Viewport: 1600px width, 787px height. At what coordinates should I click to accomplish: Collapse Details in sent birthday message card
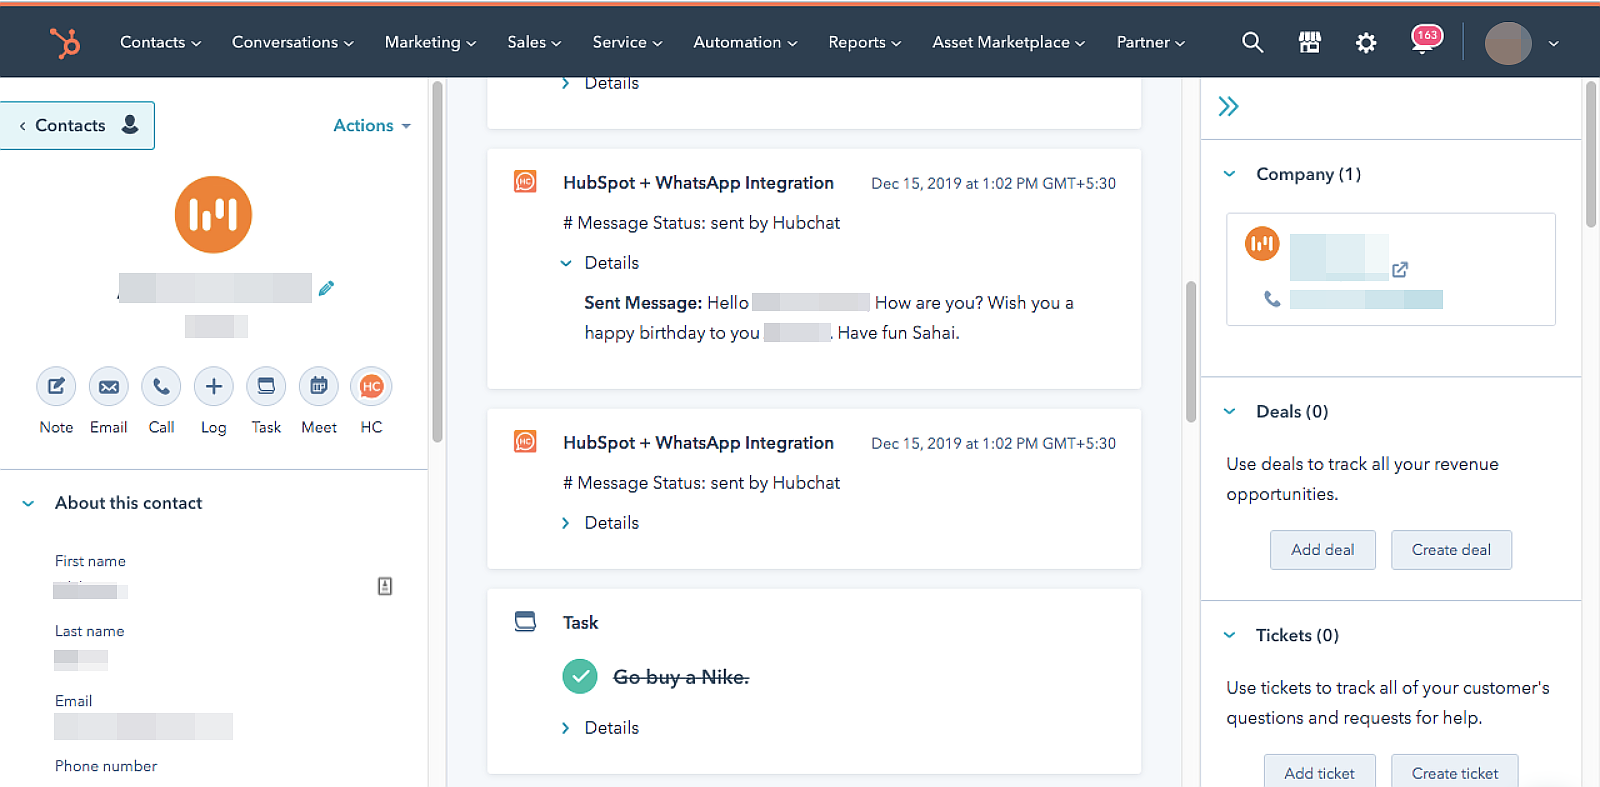point(566,263)
